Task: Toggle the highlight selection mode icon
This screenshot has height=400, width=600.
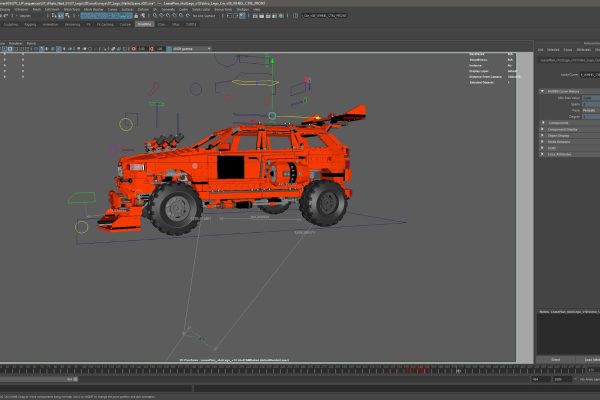Action: pyautogui.click(x=143, y=16)
